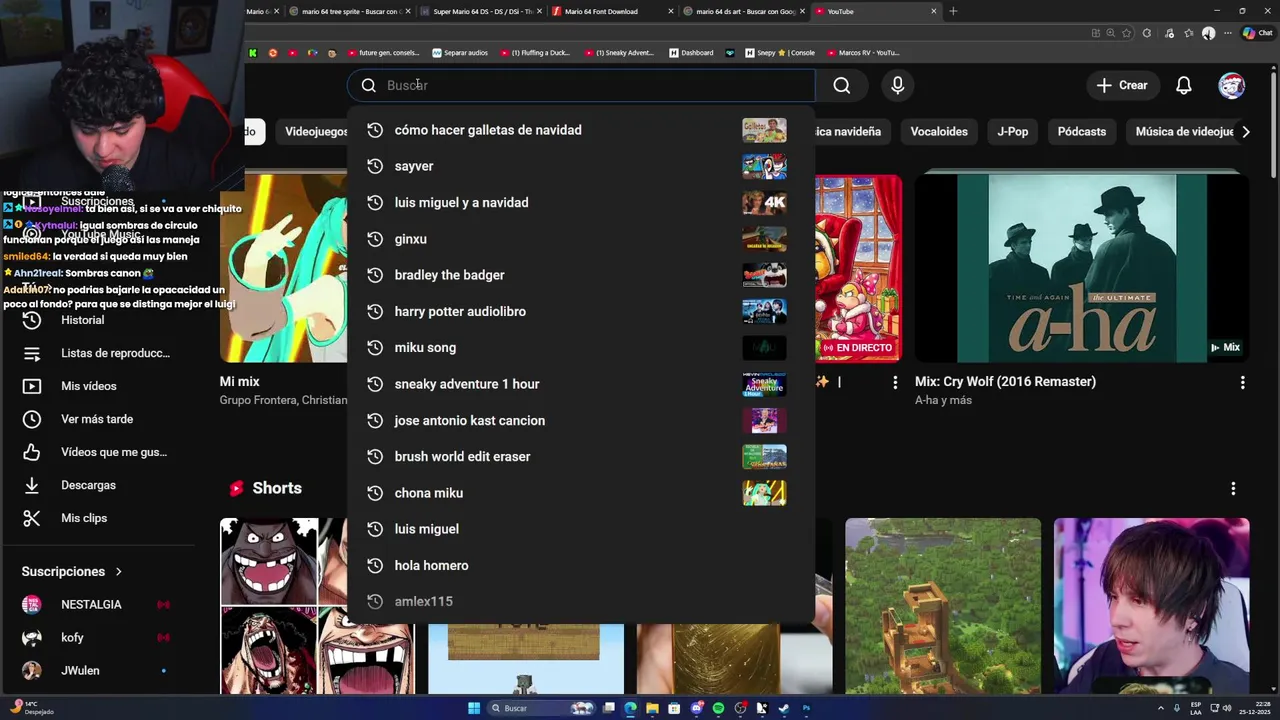This screenshot has width=1280, height=720.
Task: Select the J-Pop filter chip
Action: pos(1012,131)
